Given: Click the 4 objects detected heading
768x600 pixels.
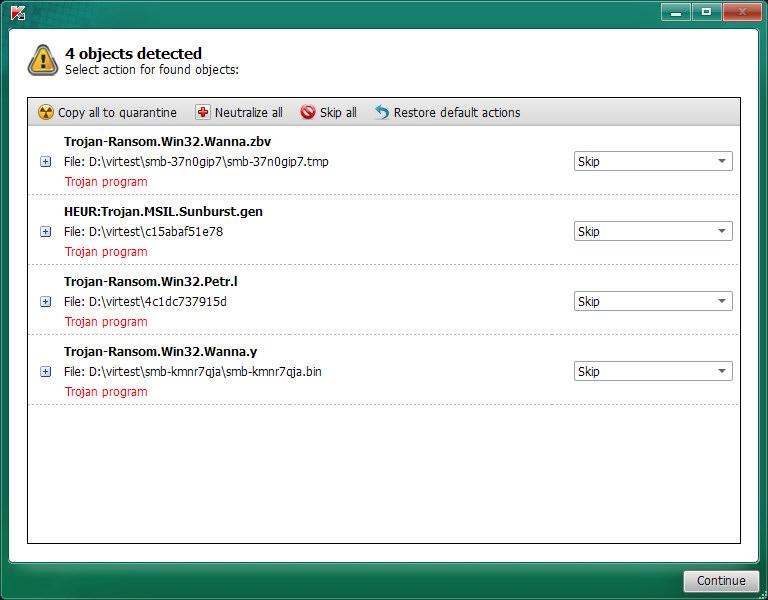Looking at the screenshot, I should (133, 53).
